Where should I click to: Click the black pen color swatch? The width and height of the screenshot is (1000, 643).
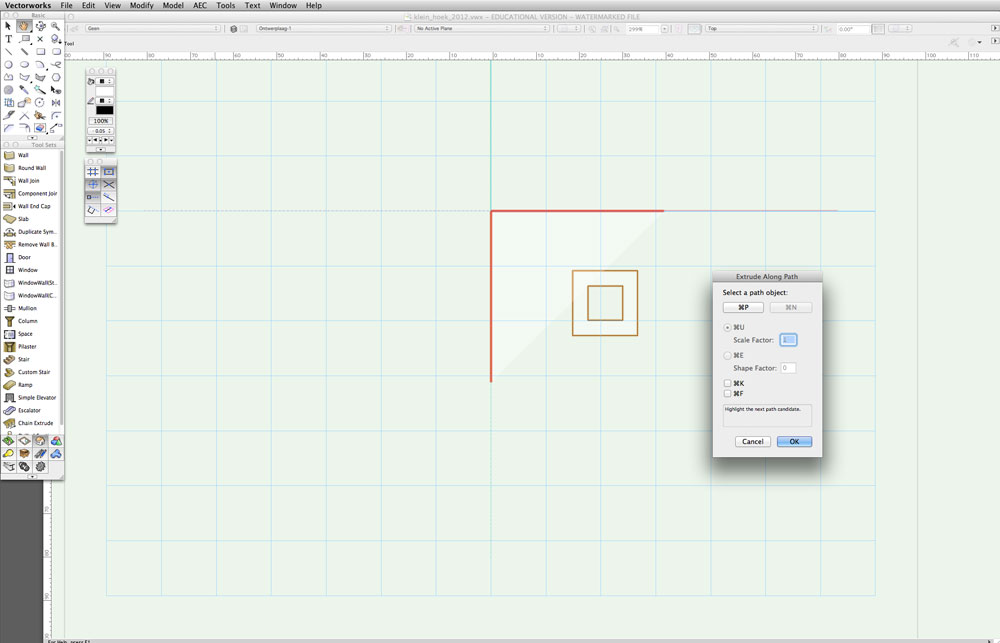pos(105,110)
